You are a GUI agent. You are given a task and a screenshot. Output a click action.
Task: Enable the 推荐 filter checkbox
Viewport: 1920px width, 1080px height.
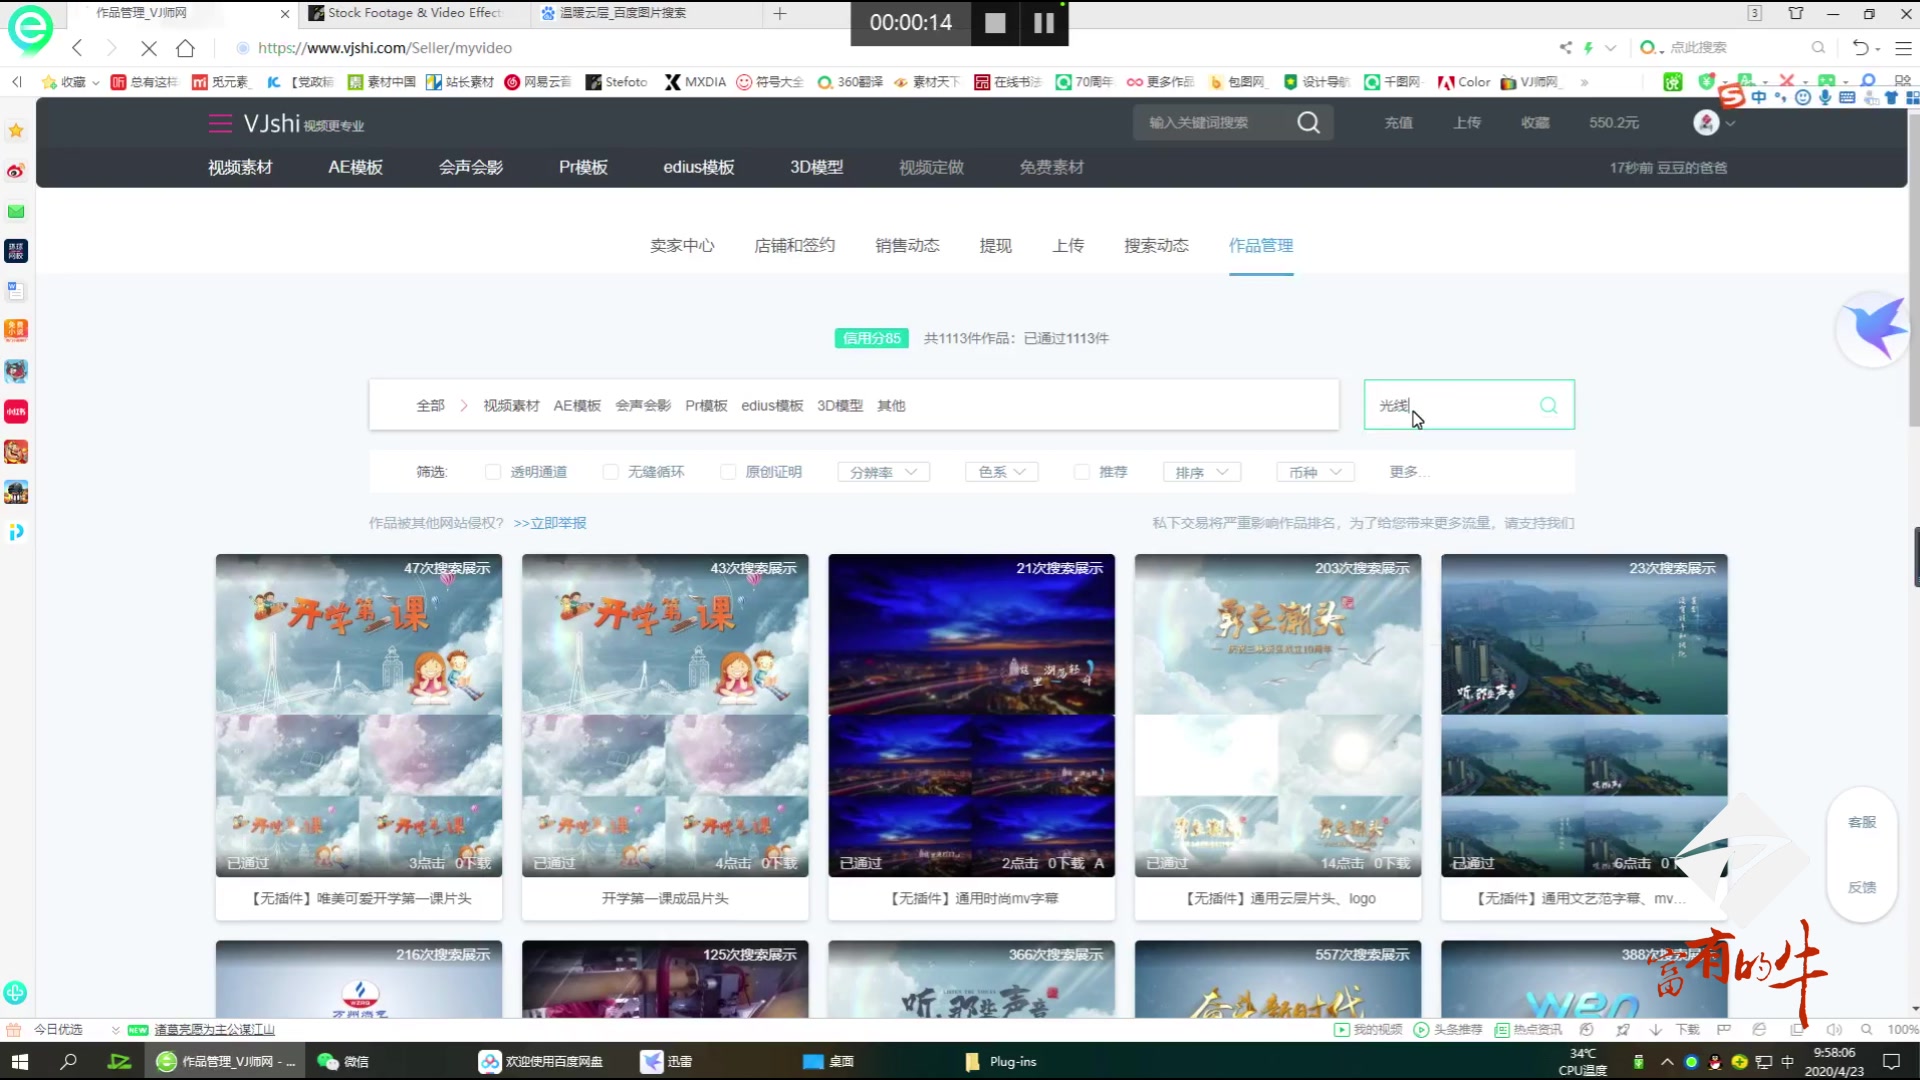tap(1081, 471)
